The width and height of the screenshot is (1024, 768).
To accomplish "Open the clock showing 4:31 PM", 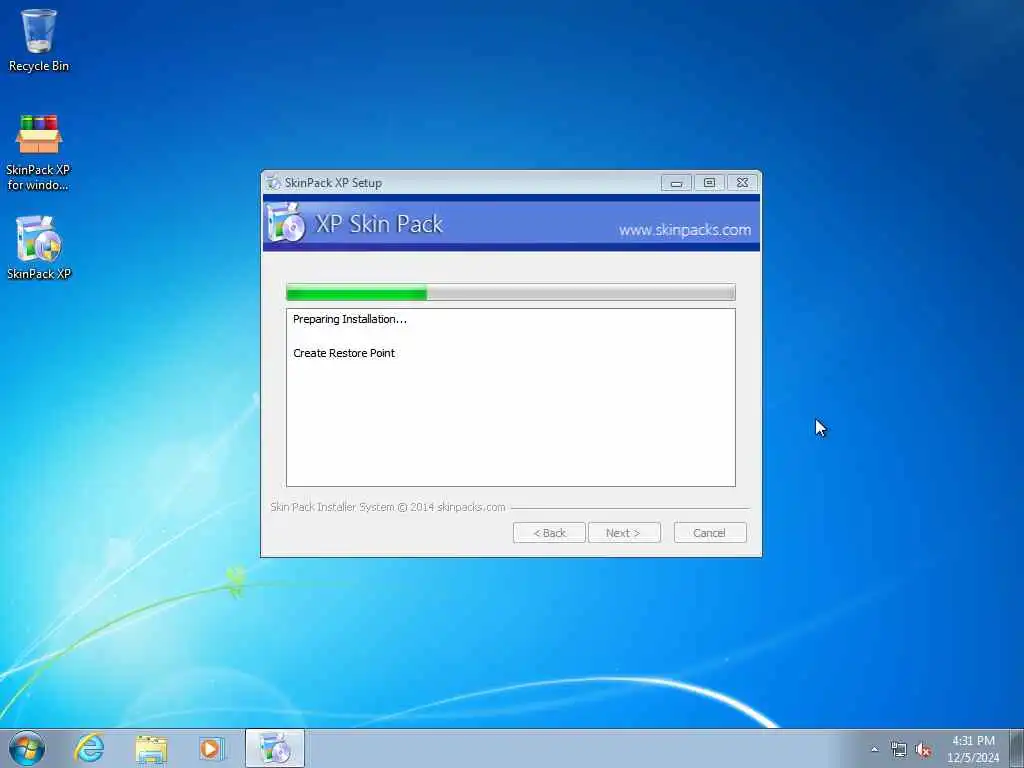I will click(973, 749).
